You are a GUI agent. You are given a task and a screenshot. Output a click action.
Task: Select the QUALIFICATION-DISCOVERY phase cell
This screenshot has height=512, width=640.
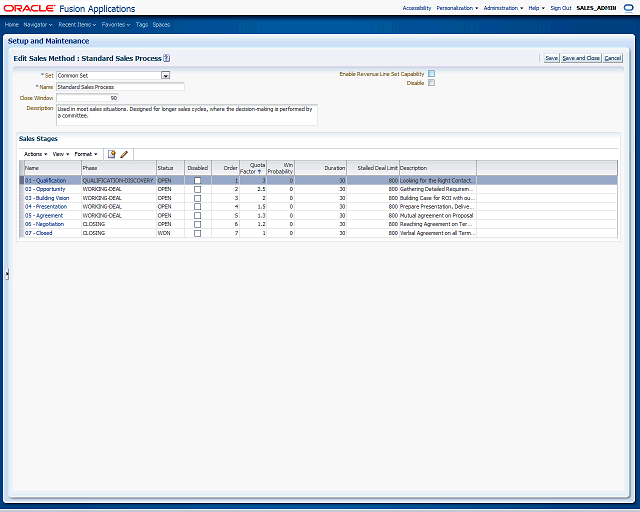click(119, 180)
